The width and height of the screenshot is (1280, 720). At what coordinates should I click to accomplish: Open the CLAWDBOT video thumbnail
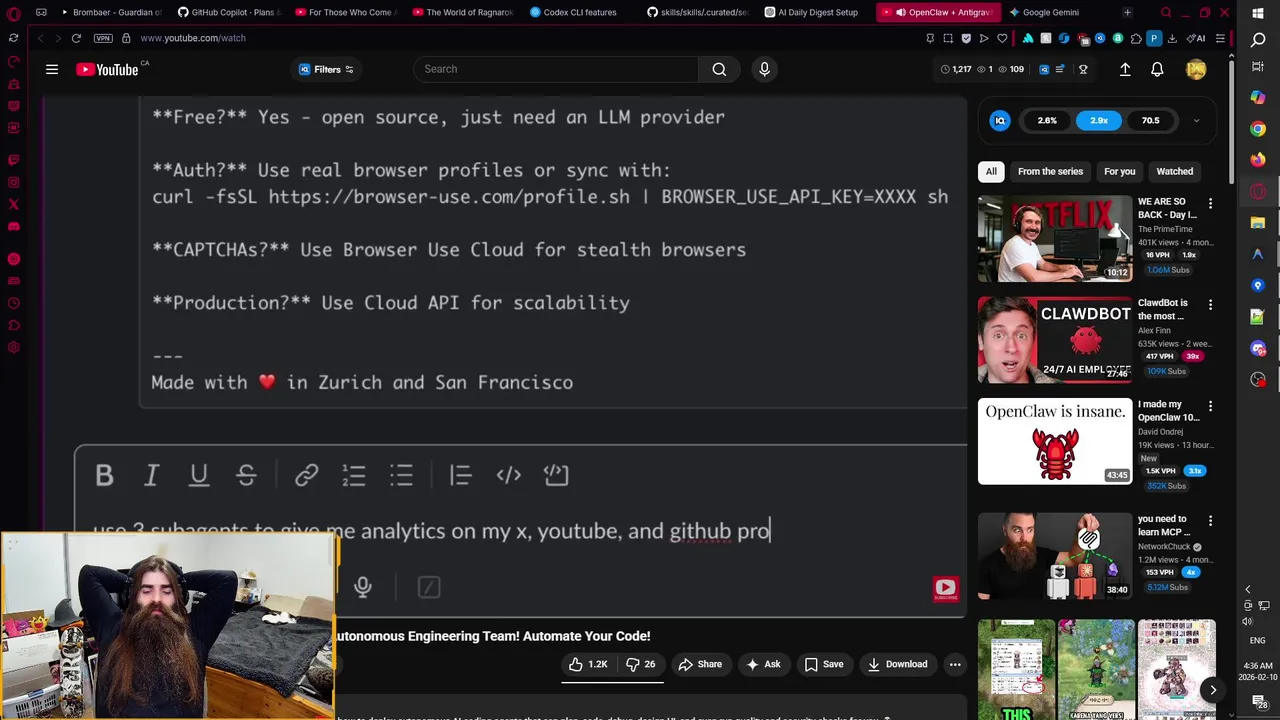[x=1055, y=340]
